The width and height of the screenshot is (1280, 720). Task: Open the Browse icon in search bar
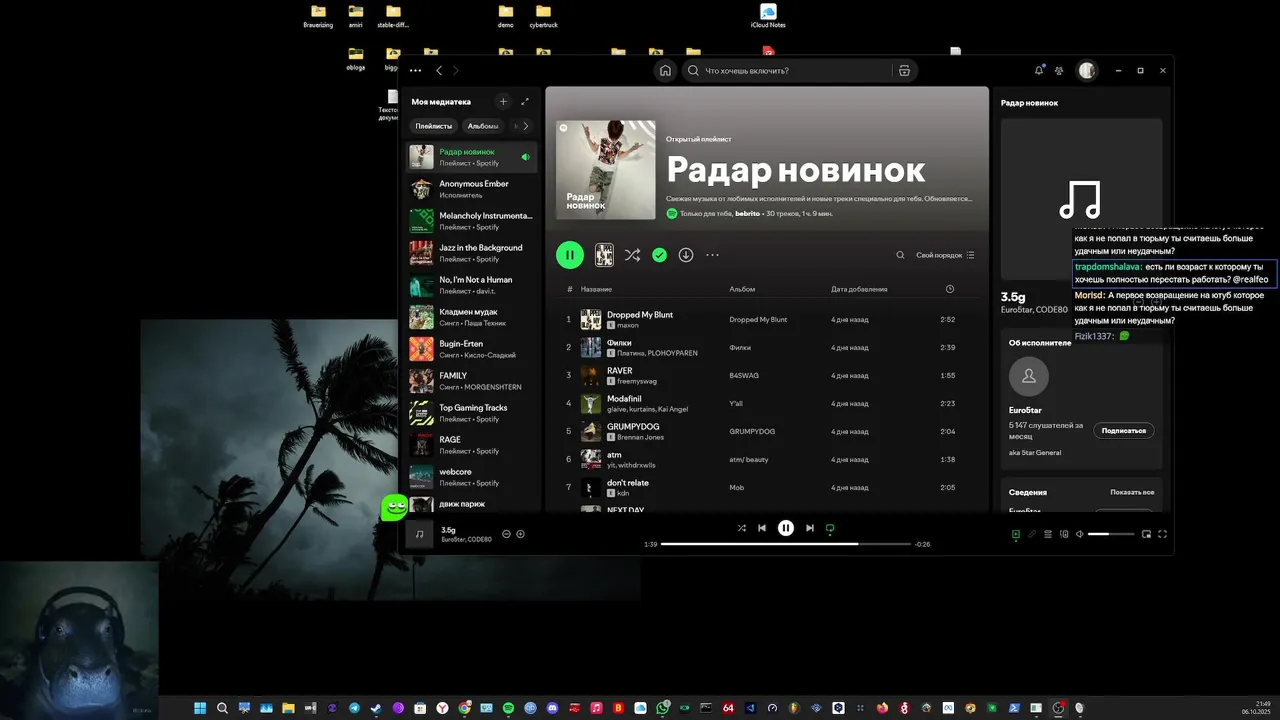tap(904, 71)
